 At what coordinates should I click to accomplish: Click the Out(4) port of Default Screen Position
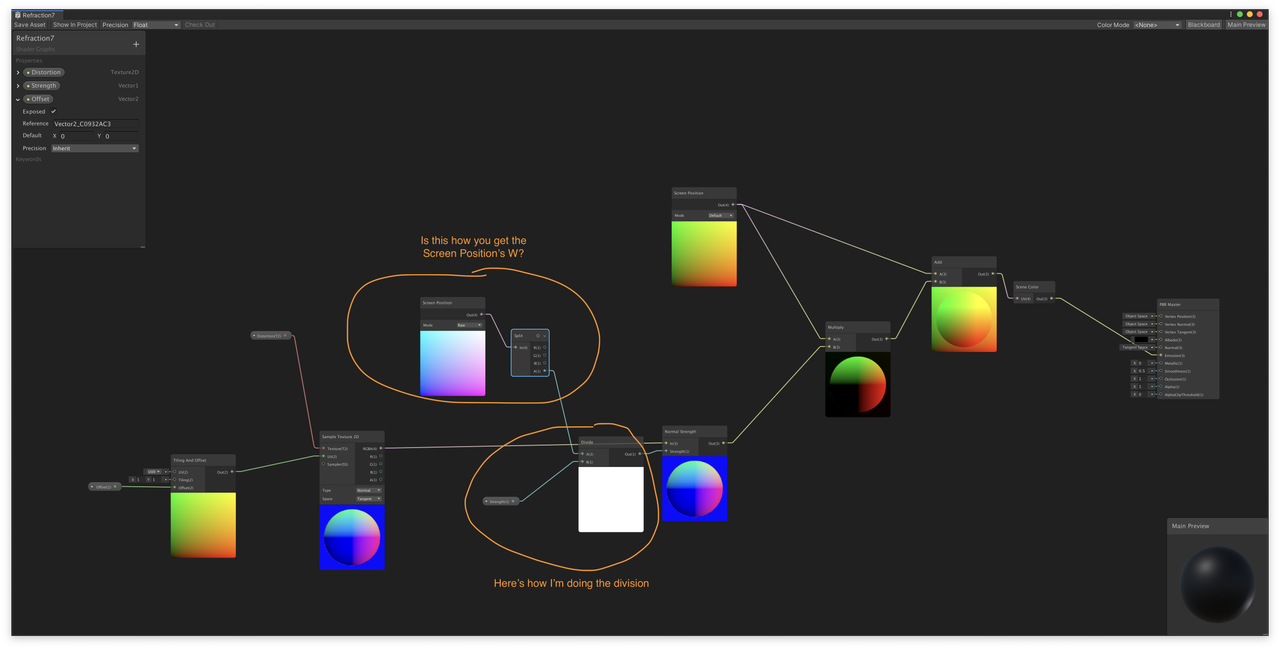coord(734,204)
